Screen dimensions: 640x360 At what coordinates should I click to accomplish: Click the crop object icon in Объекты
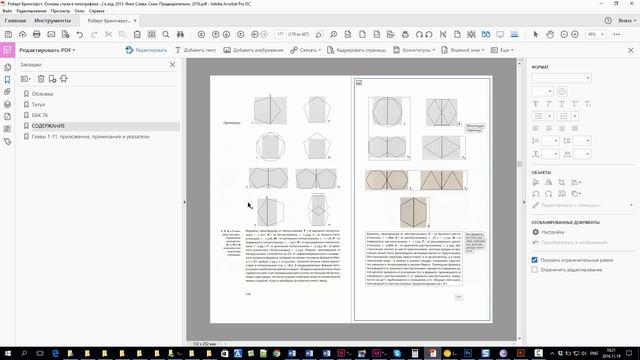click(562, 182)
